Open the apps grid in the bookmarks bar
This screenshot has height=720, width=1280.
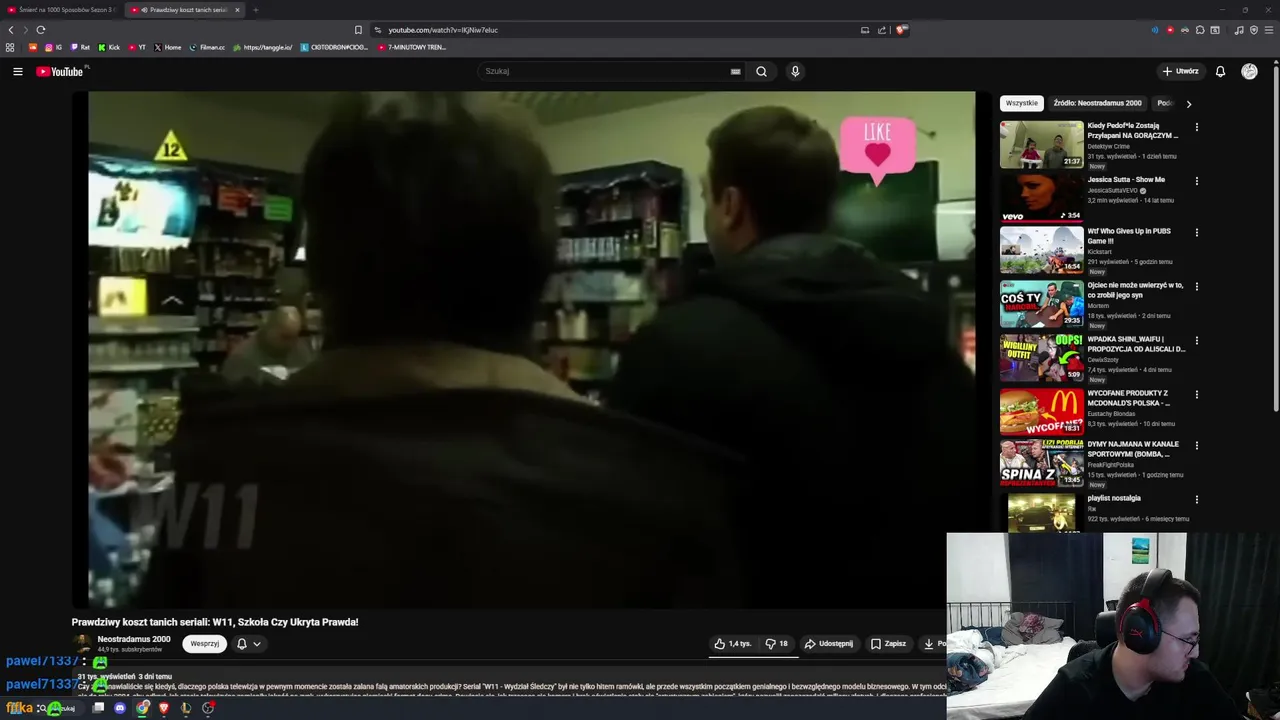10,47
